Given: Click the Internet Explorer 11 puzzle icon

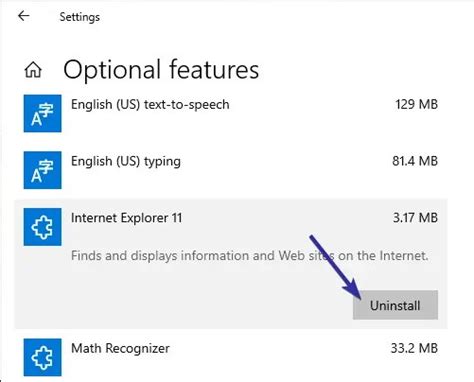Looking at the screenshot, I should [x=42, y=227].
